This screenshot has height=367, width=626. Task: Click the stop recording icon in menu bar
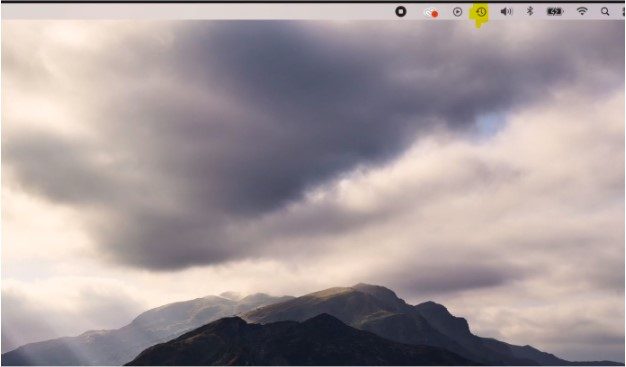401,12
